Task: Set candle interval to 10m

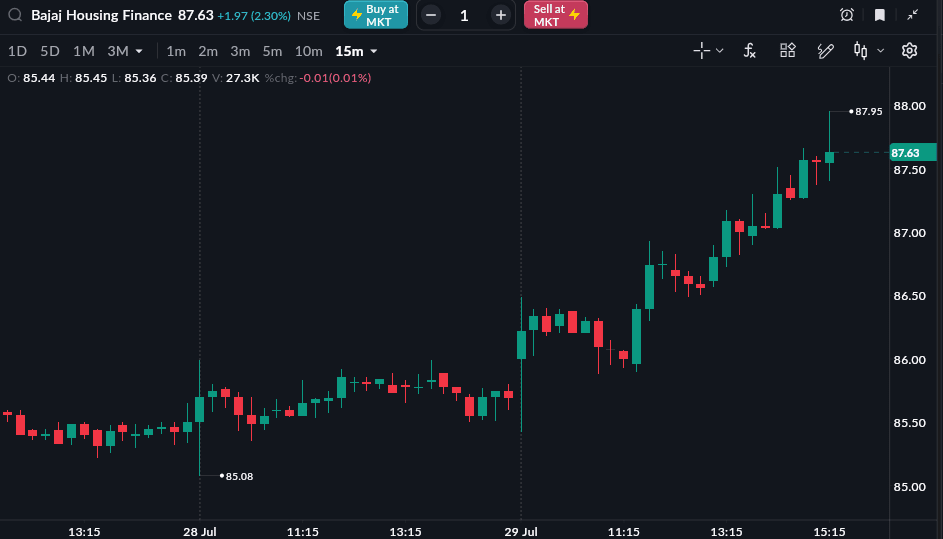Action: click(x=309, y=51)
